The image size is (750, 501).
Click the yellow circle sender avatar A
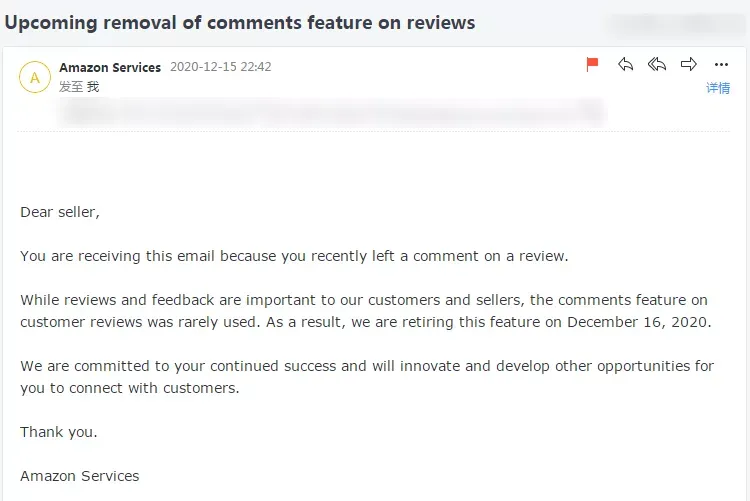(x=35, y=77)
